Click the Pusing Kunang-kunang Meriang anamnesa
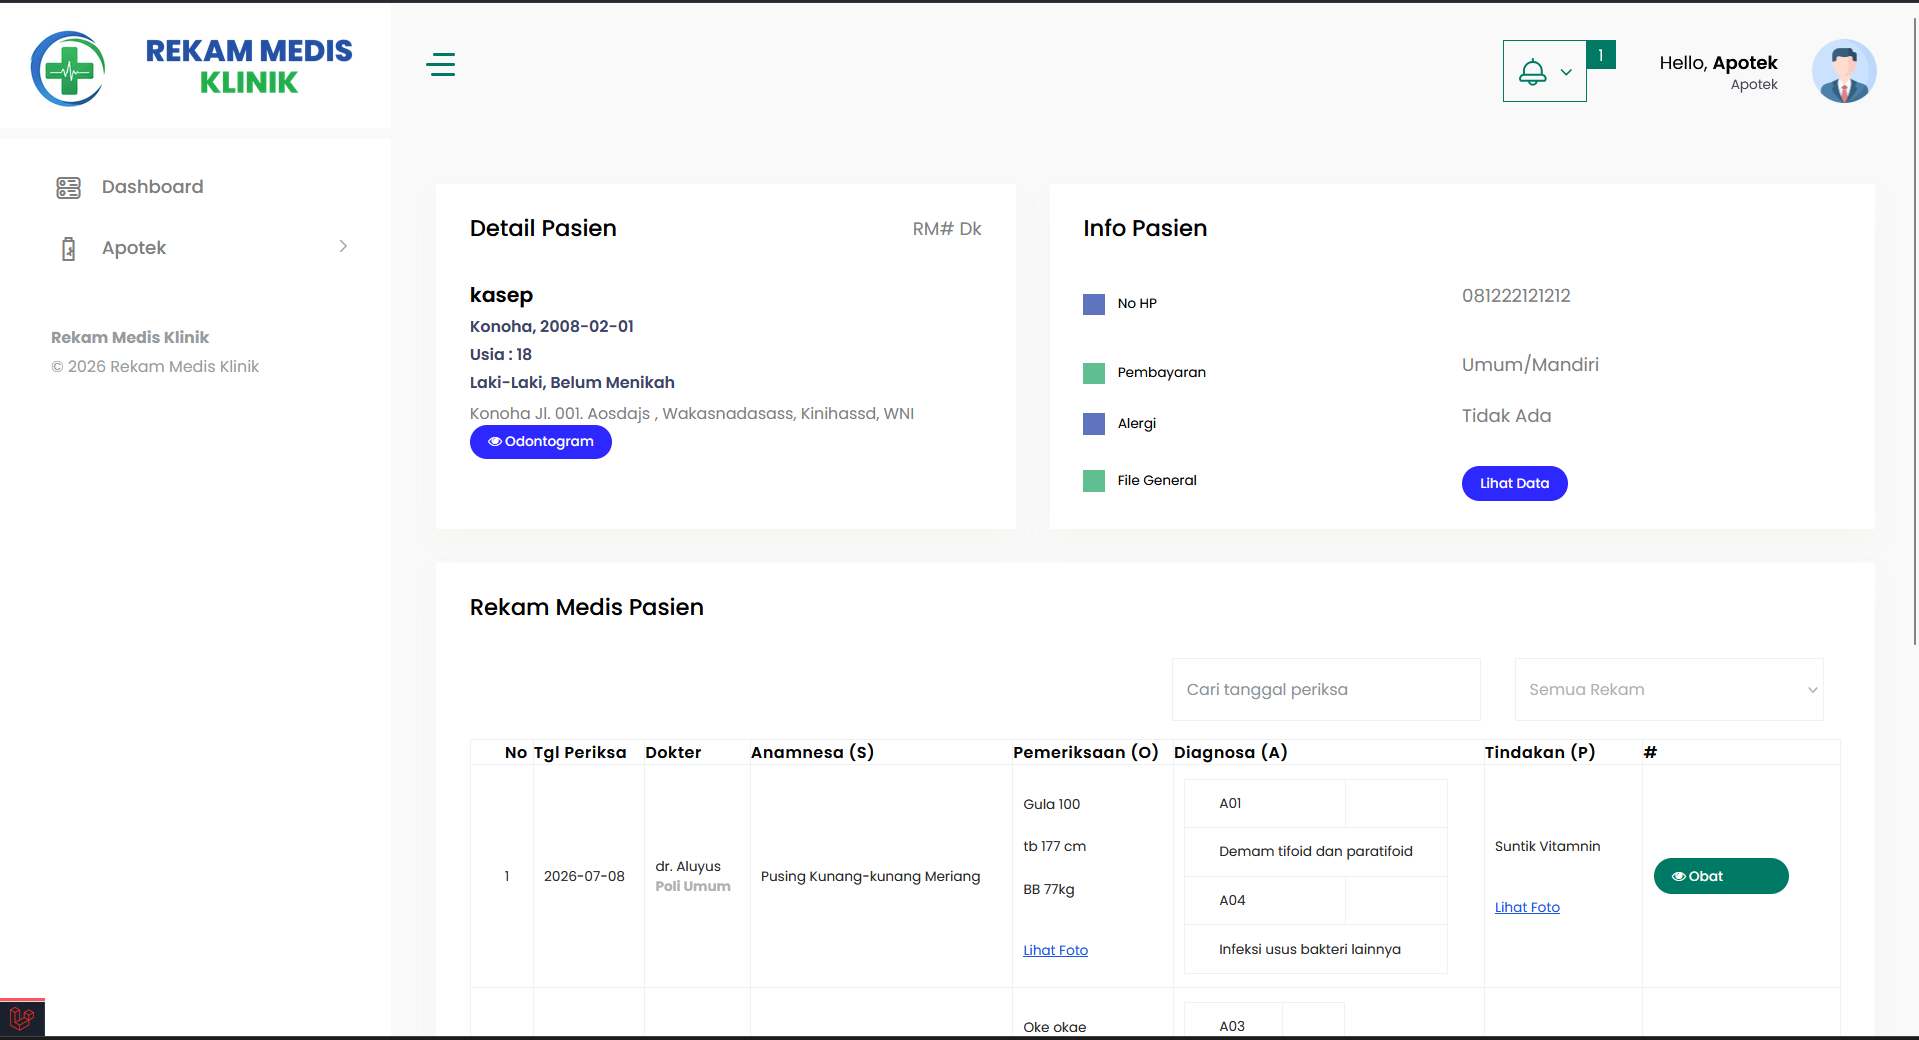Viewport: 1919px width, 1040px height. (x=870, y=876)
